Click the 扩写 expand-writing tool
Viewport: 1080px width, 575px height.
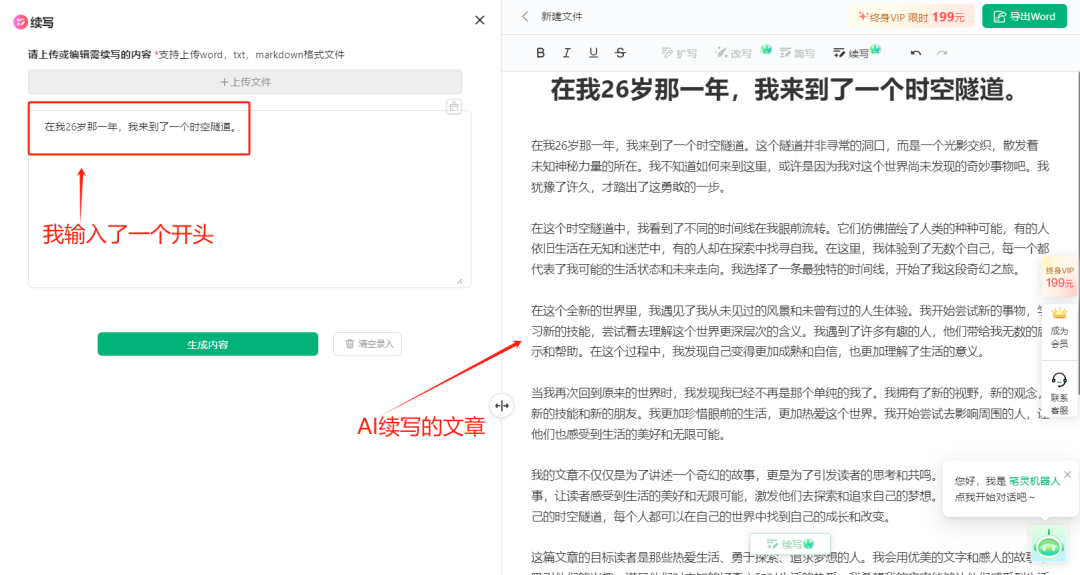tap(678, 53)
